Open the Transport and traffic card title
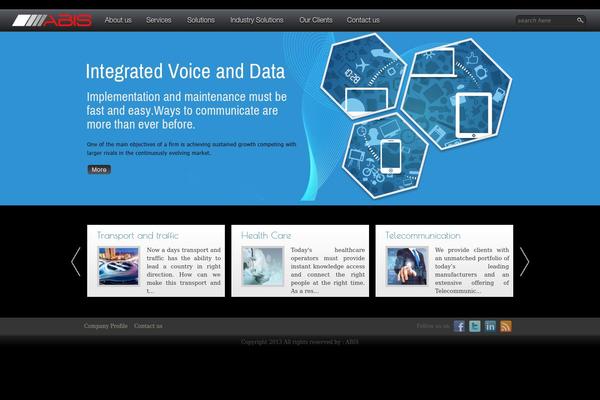The width and height of the screenshot is (600, 400). 138,235
